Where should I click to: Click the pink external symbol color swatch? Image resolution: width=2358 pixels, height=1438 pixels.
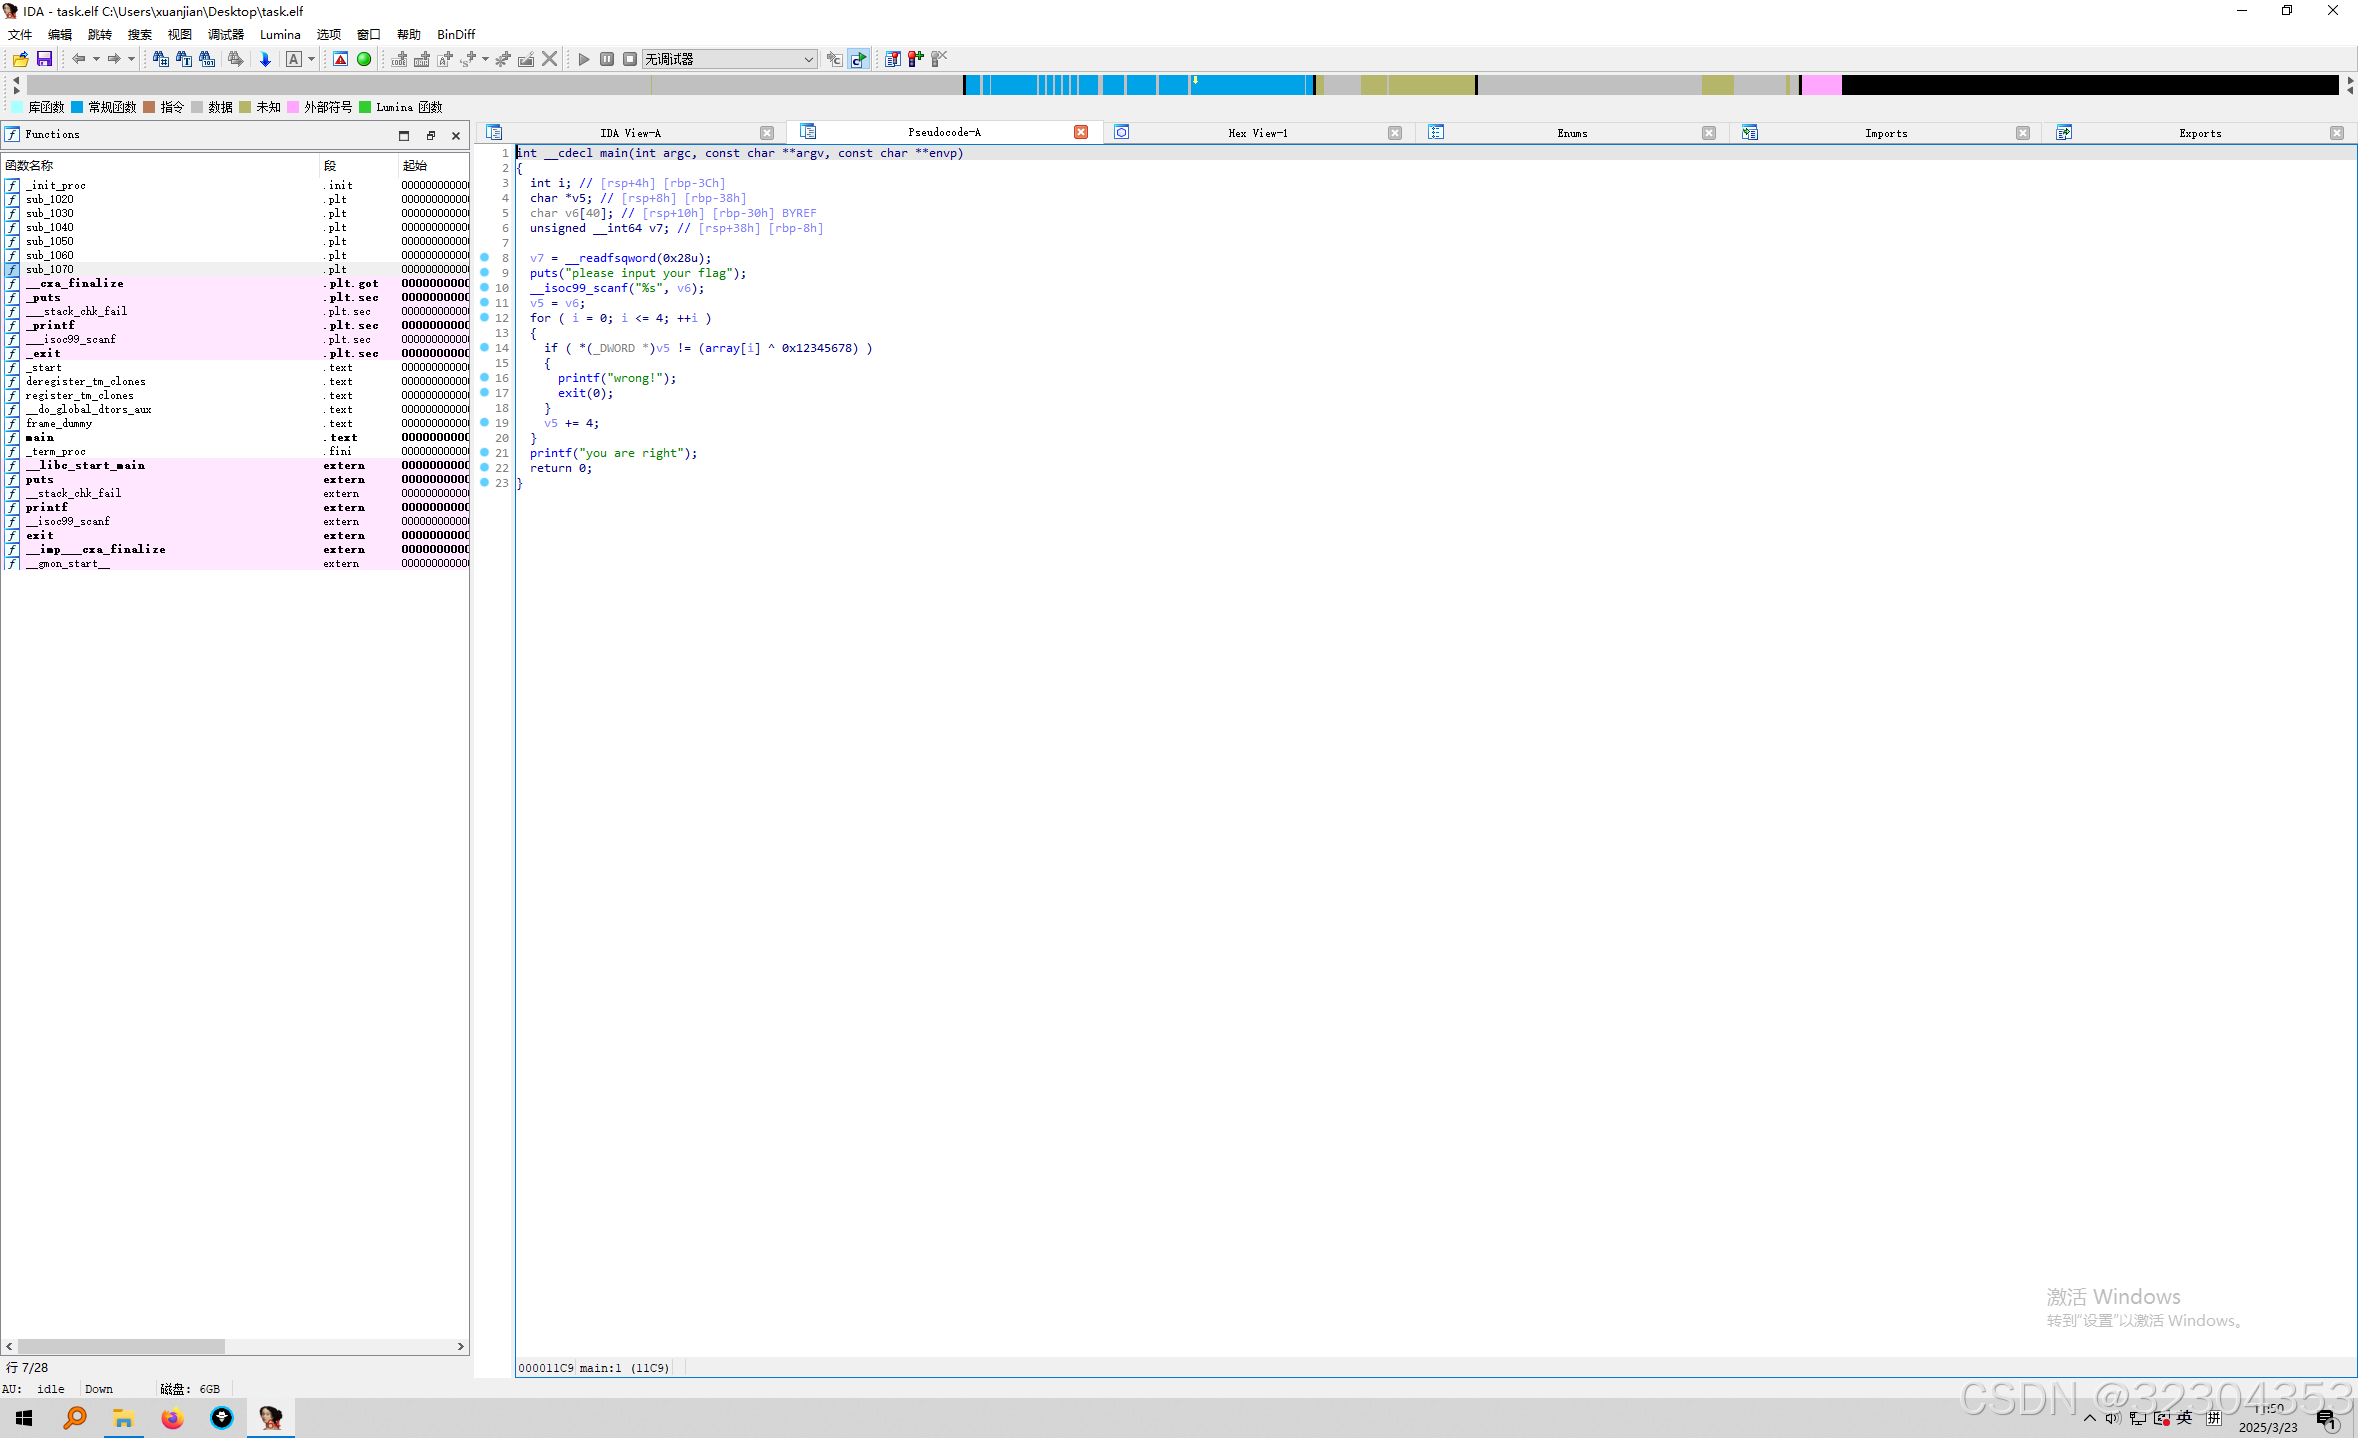293,107
